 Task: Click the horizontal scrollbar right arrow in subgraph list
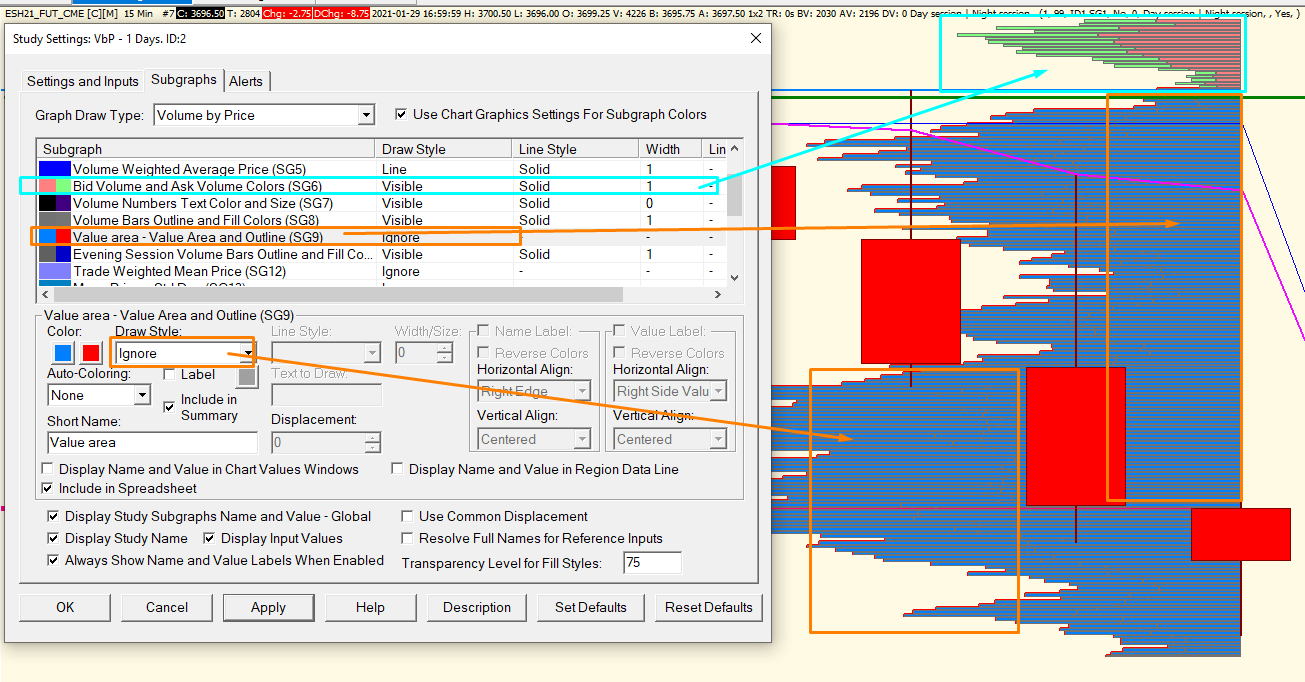[x=718, y=295]
